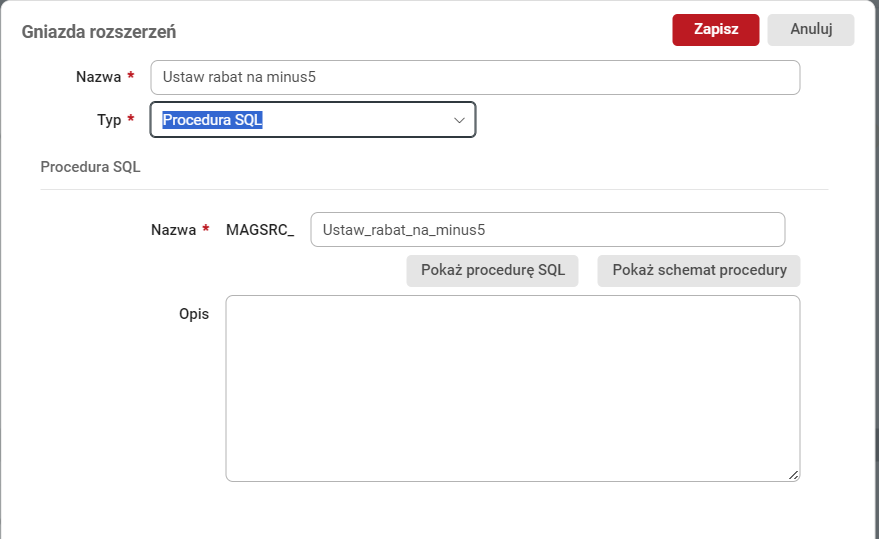The height and width of the screenshot is (539, 879).
Task: Focus the top Nazwa field with 'Ustaw rabat na minus5'
Action: click(x=475, y=77)
